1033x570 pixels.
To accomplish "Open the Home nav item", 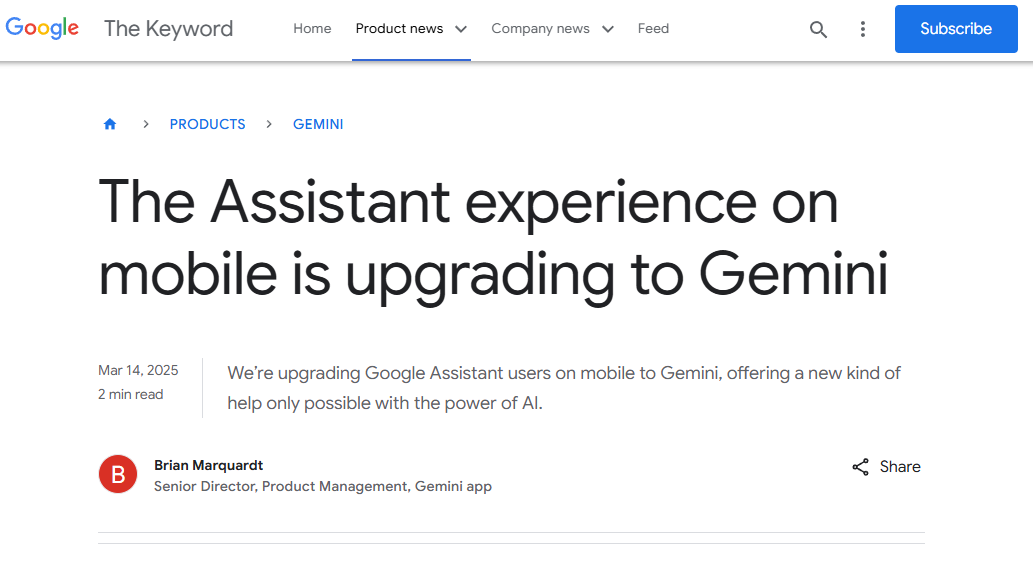I will [x=312, y=29].
